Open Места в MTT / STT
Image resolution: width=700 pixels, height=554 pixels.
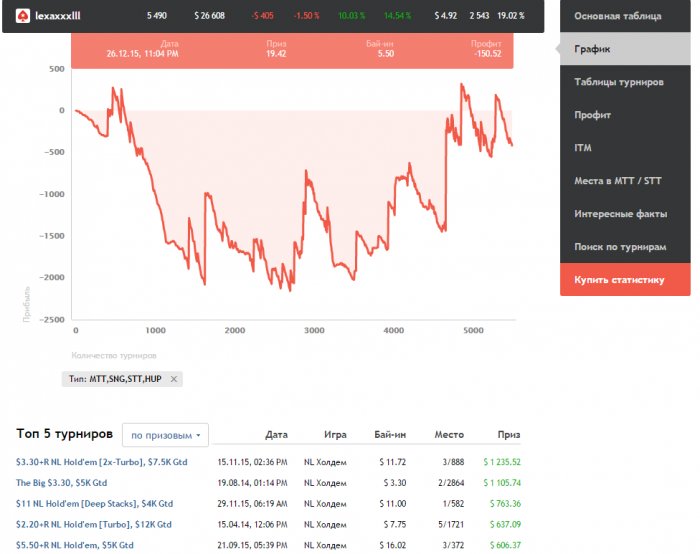tap(617, 181)
